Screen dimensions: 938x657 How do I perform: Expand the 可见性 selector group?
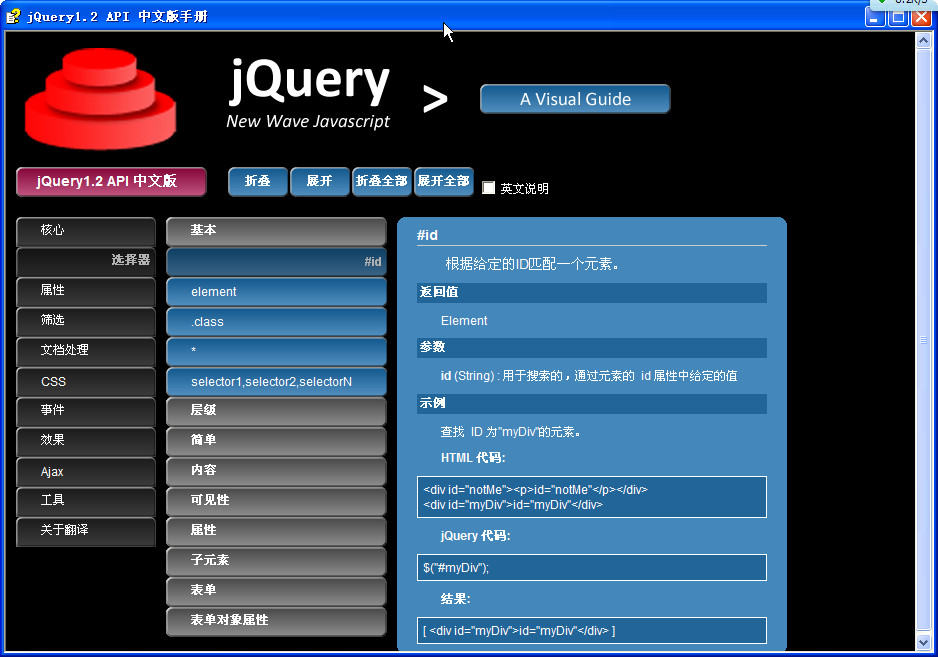276,501
